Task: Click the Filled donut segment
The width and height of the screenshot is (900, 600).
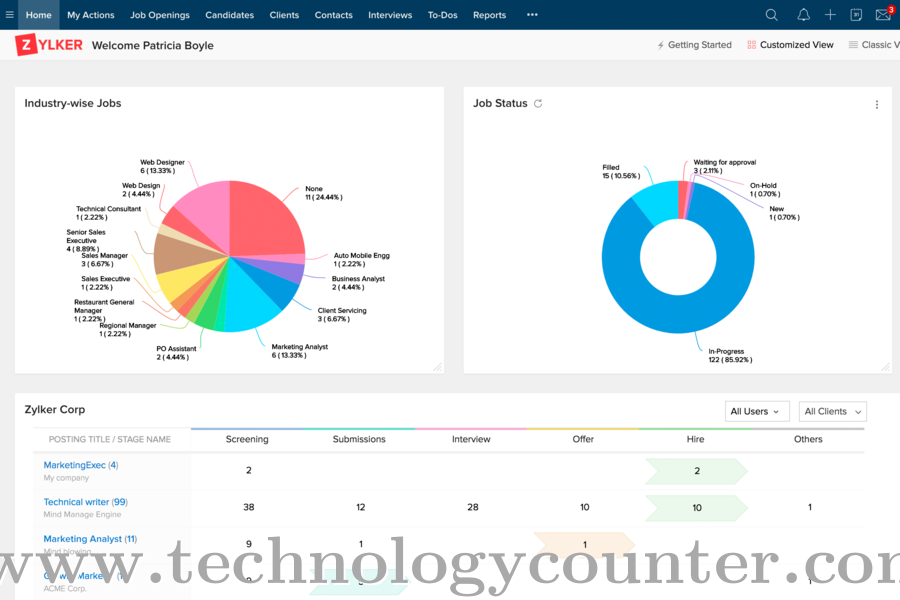Action: pos(657,202)
